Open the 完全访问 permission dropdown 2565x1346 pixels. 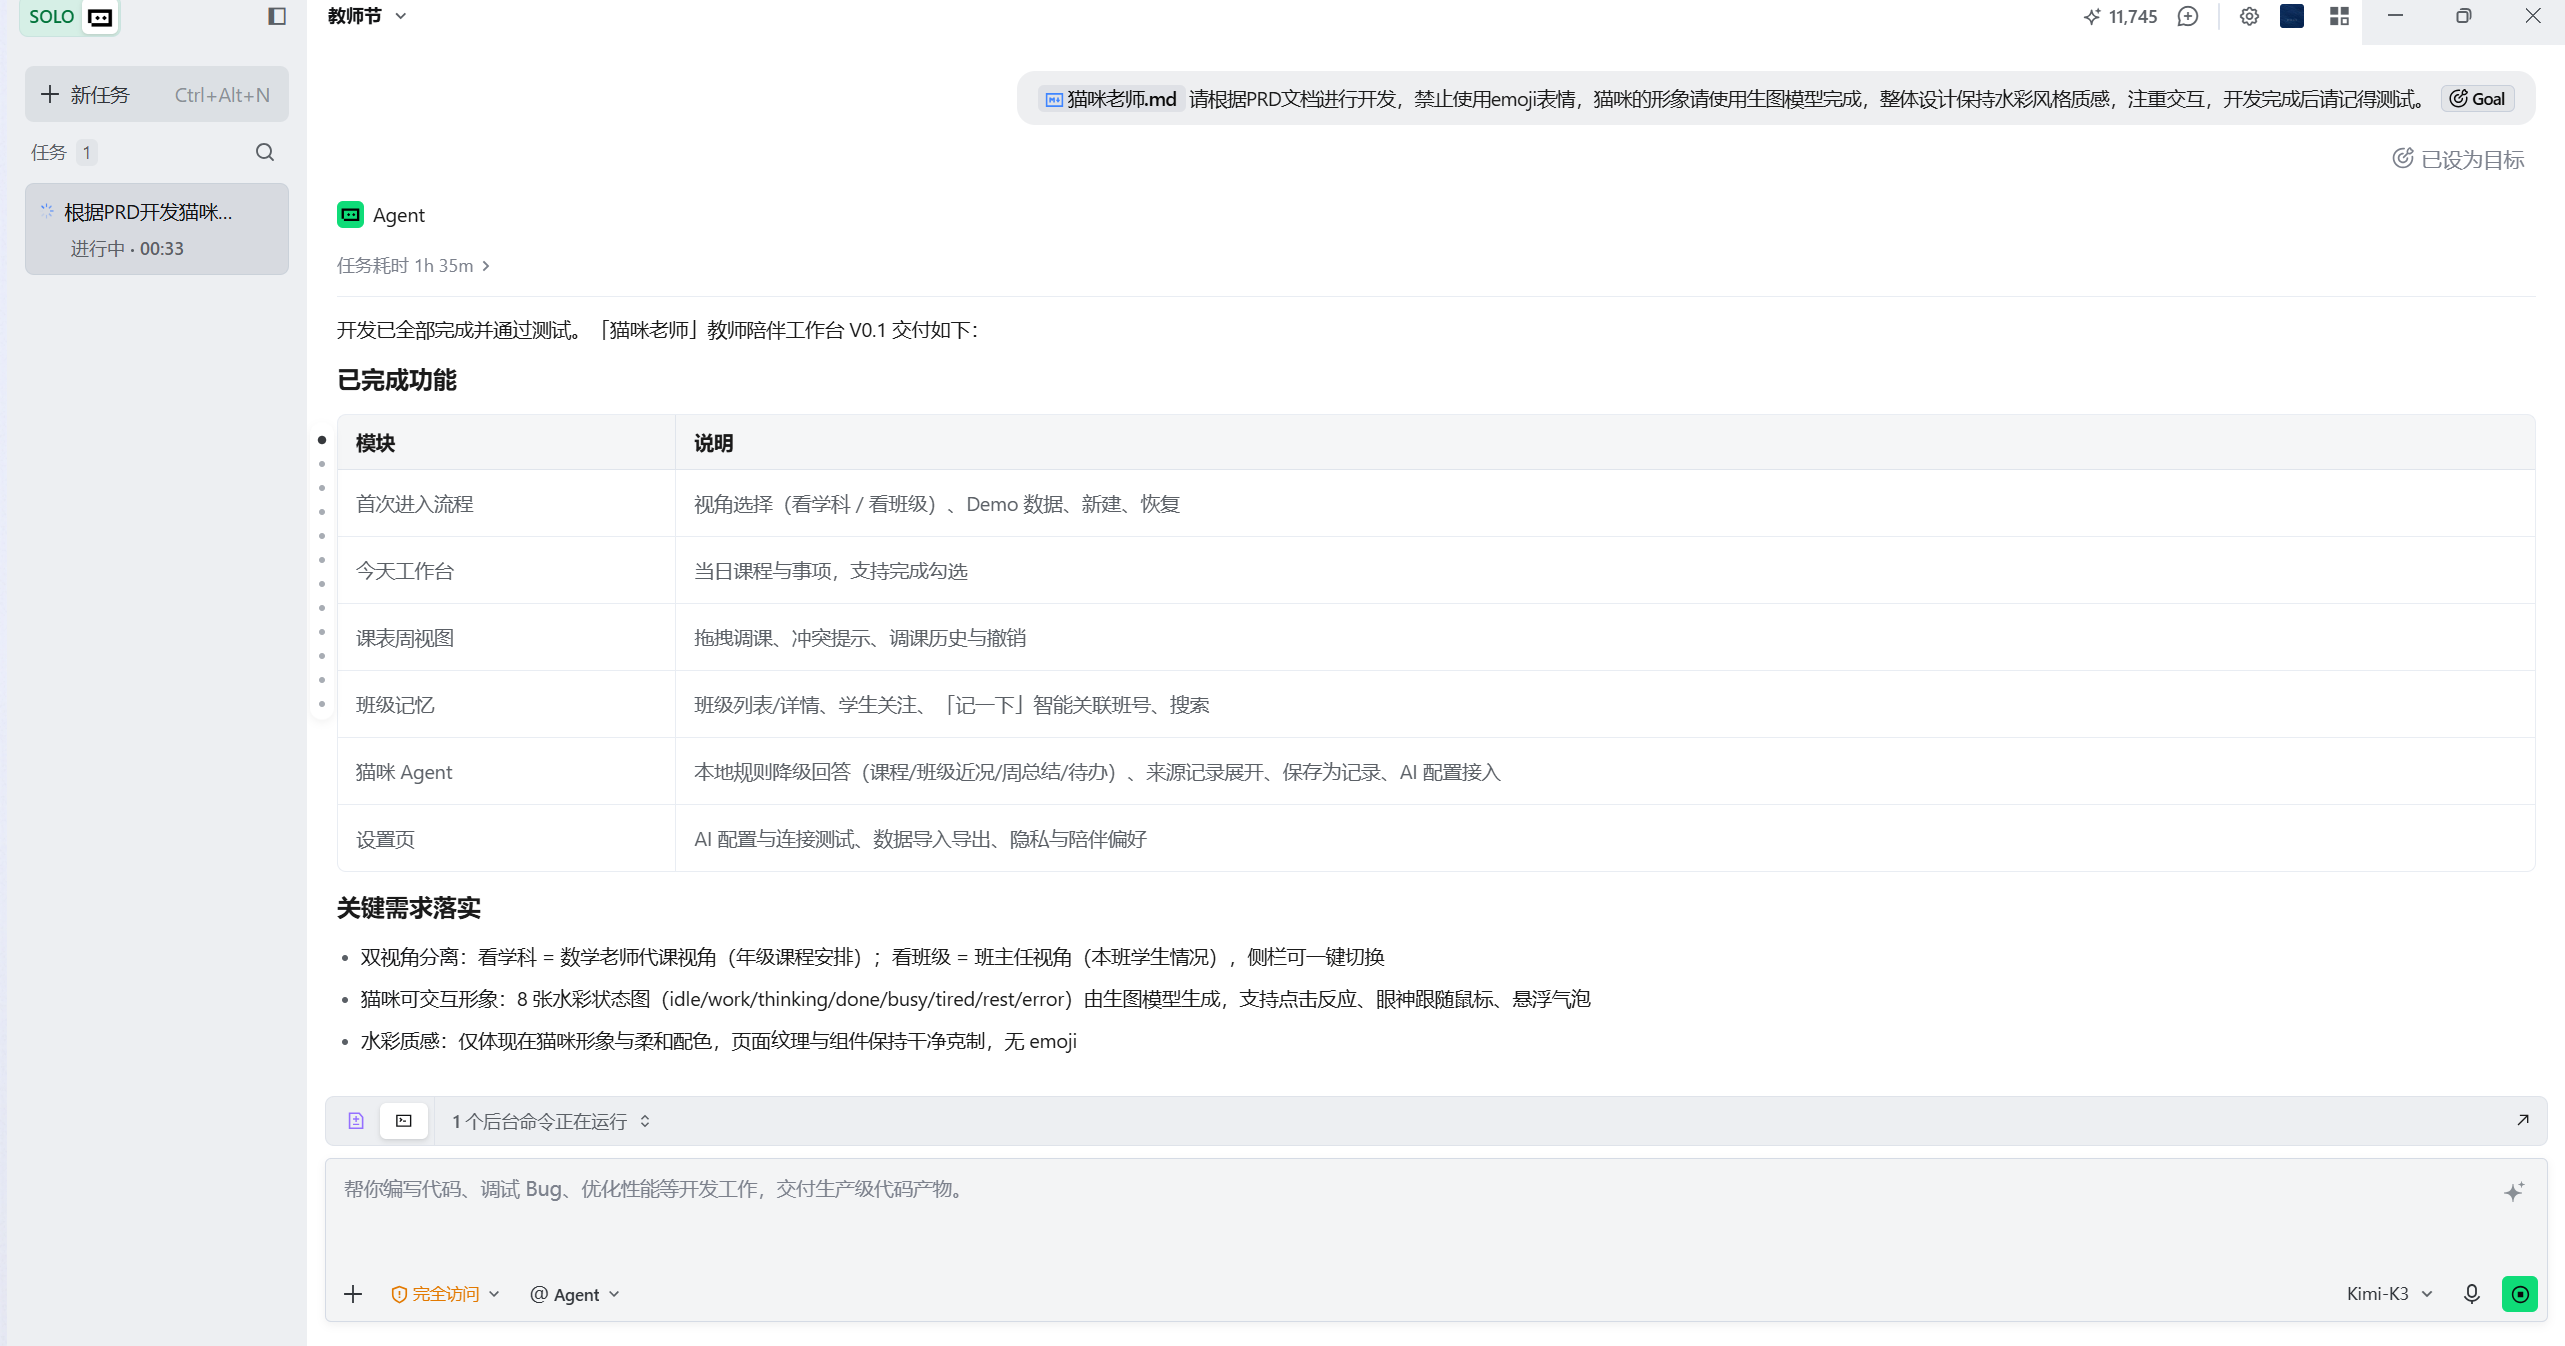[x=445, y=1294]
